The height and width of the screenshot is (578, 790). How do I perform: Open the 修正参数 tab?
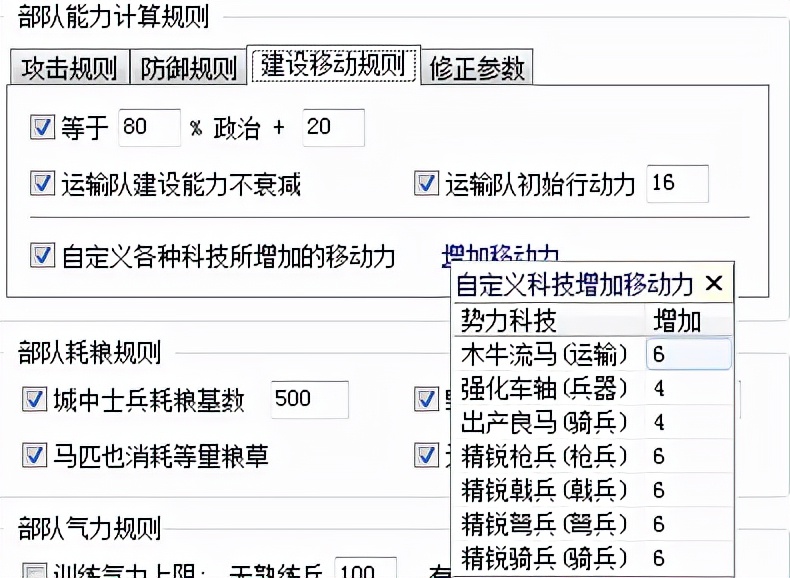[x=477, y=68]
